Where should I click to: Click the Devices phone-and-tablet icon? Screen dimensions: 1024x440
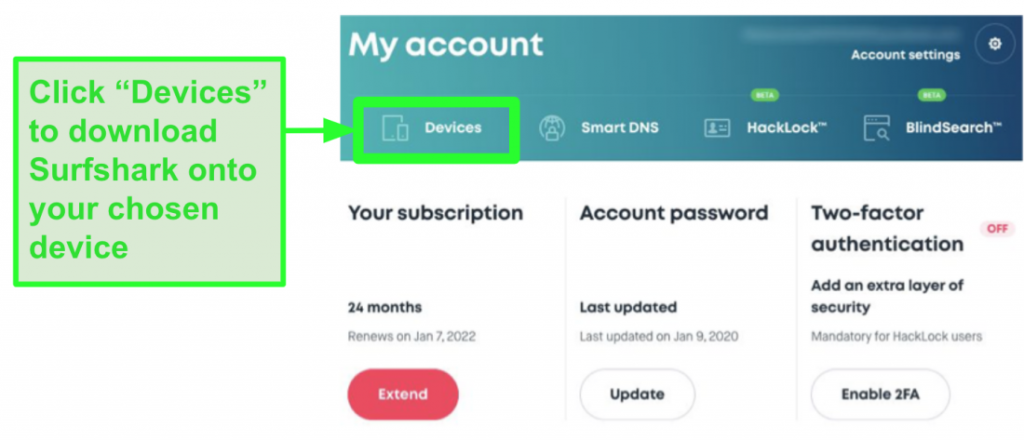click(395, 128)
